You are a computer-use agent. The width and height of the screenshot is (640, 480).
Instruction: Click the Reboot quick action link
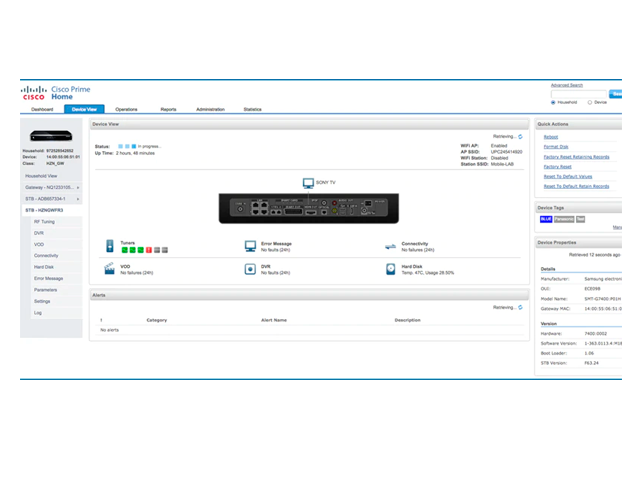coord(551,137)
